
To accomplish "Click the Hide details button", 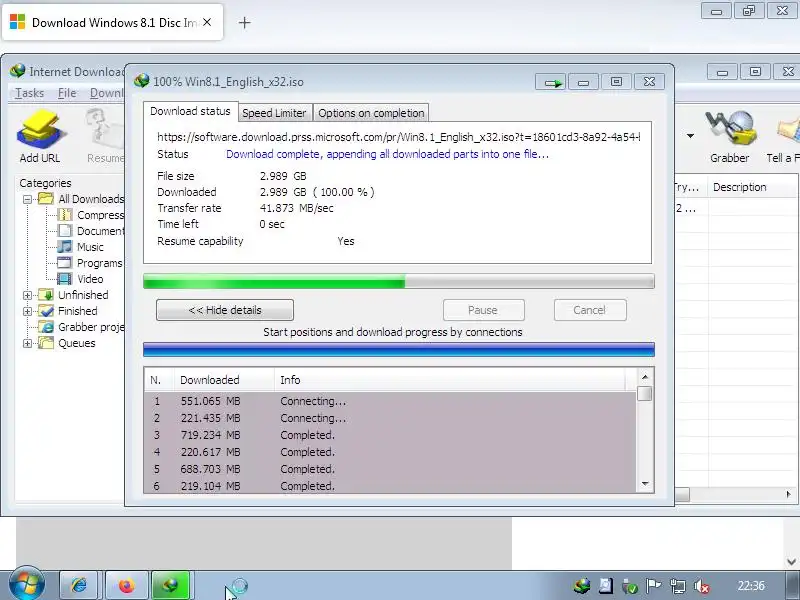I will [225, 310].
